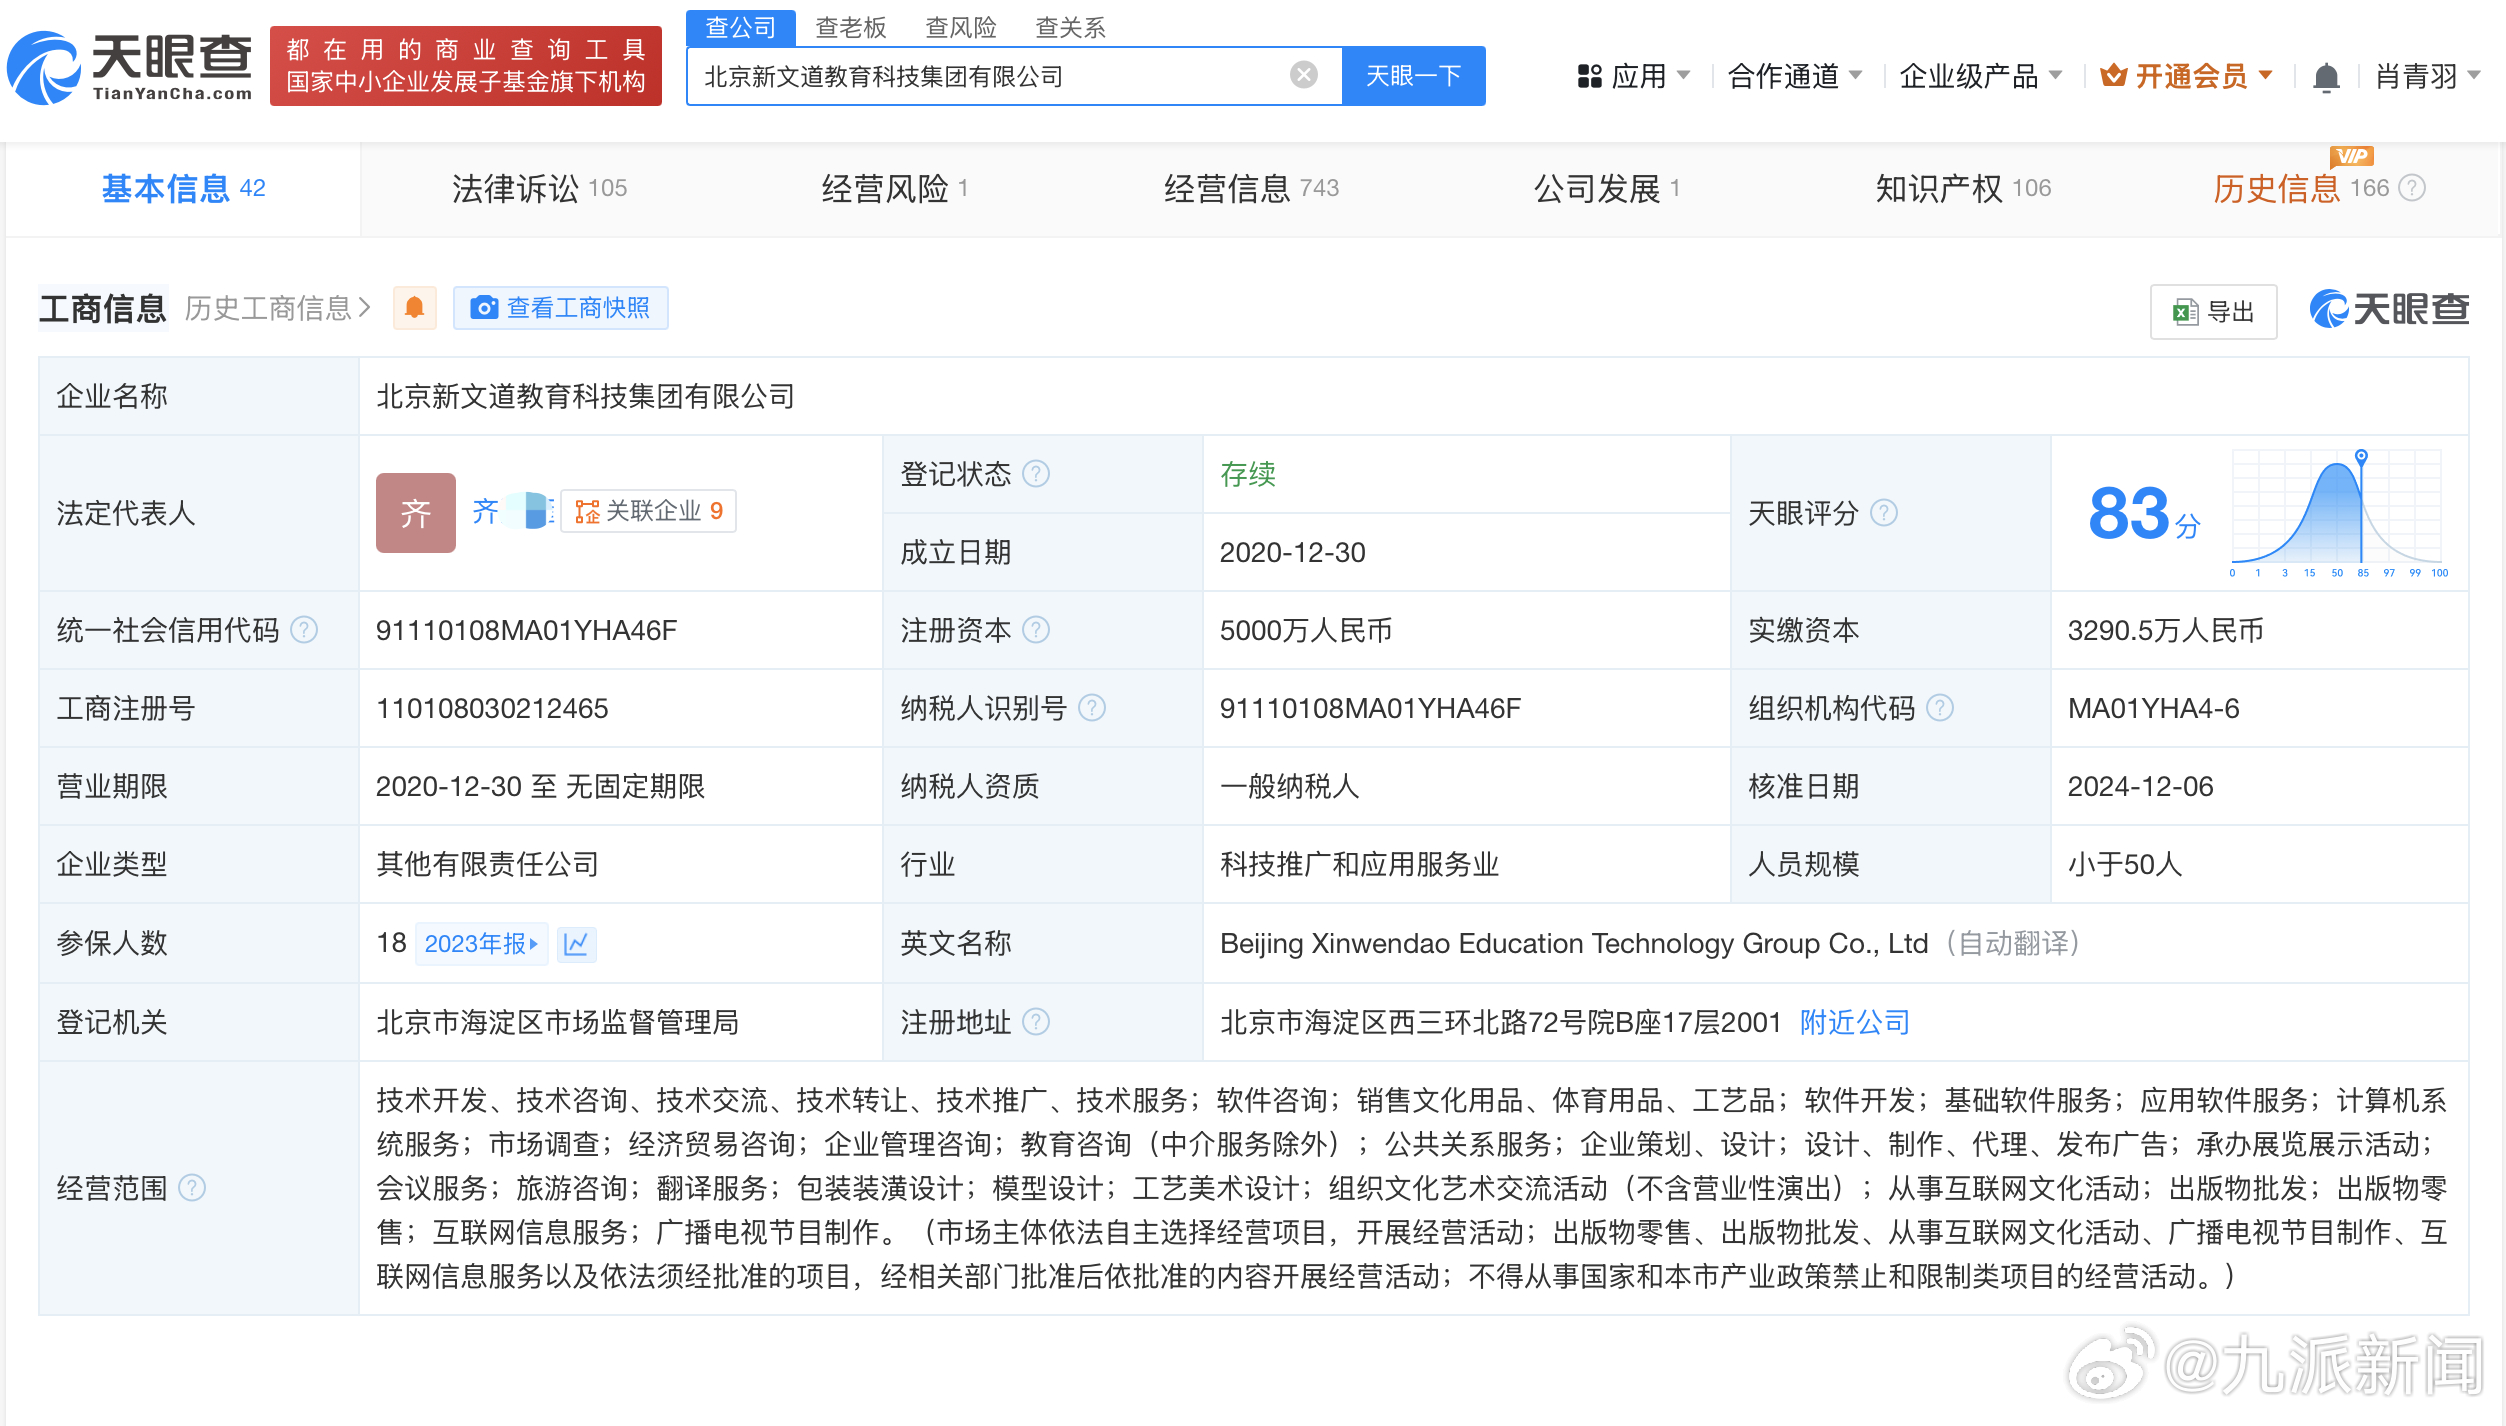Click the 3290.5万人民币 paid-in capital value
The width and height of the screenshot is (2506, 1426).
click(x=2166, y=630)
